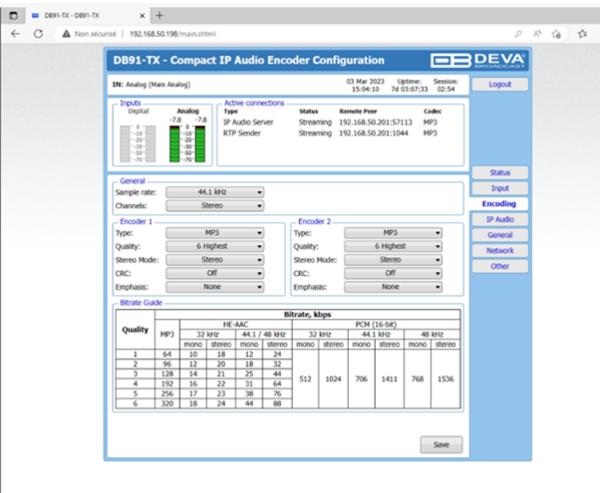The image size is (600, 493).
Task: Click the IN: Analog (Main Analog) text
Action: click(151, 85)
